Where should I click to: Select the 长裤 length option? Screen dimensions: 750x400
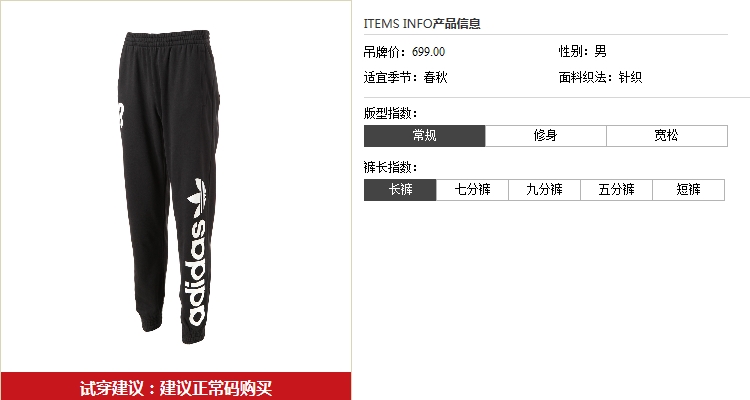point(400,190)
